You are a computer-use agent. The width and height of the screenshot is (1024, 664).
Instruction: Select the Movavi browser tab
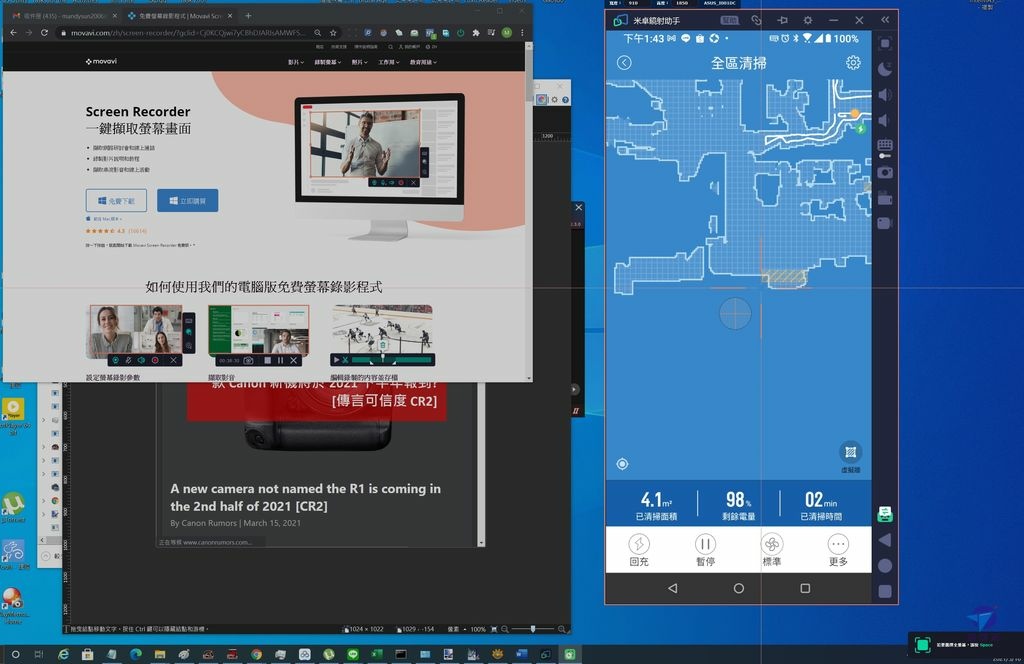coord(180,16)
